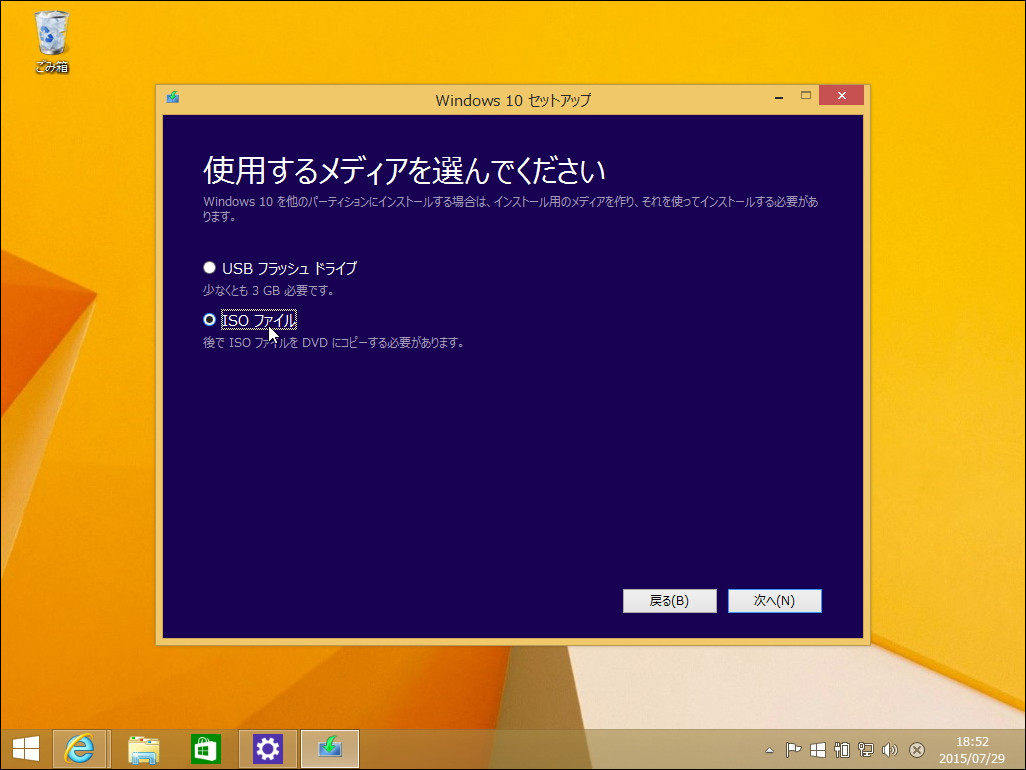Open the Action Center flag icon
The width and height of the screenshot is (1026, 770).
[x=792, y=749]
